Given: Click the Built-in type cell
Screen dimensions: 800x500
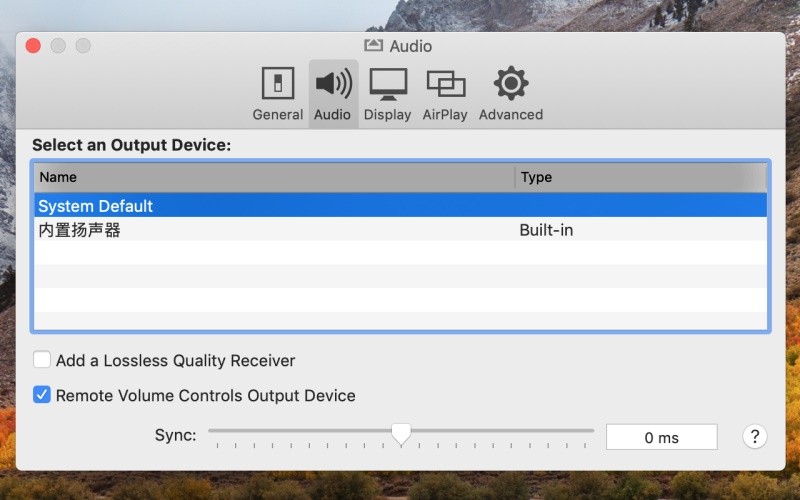Looking at the screenshot, I should [x=546, y=230].
